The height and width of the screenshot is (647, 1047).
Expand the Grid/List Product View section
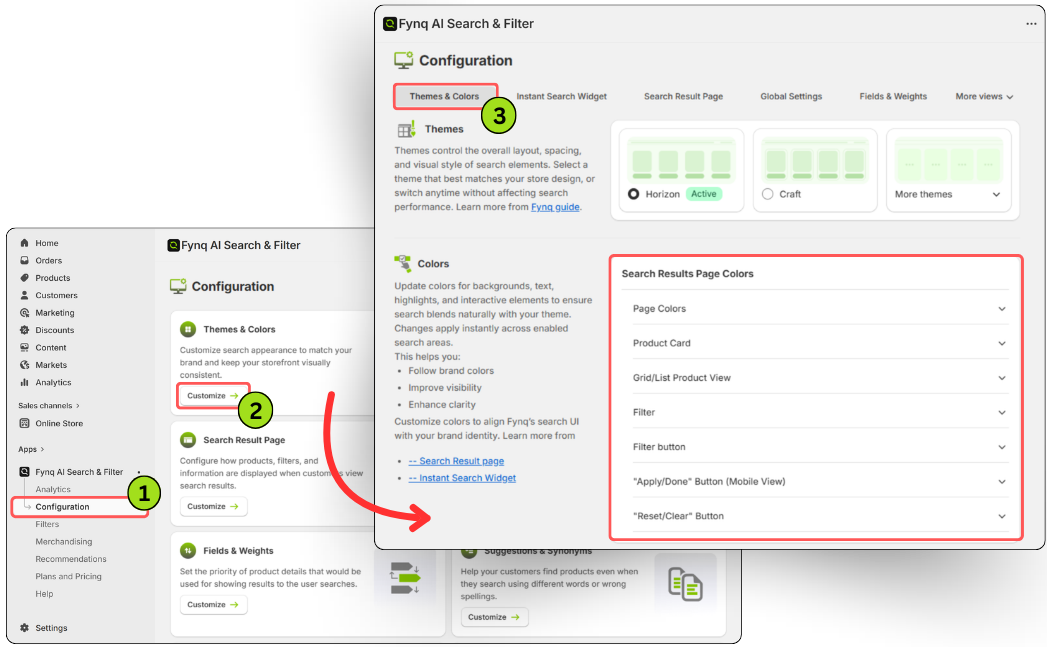tap(820, 378)
